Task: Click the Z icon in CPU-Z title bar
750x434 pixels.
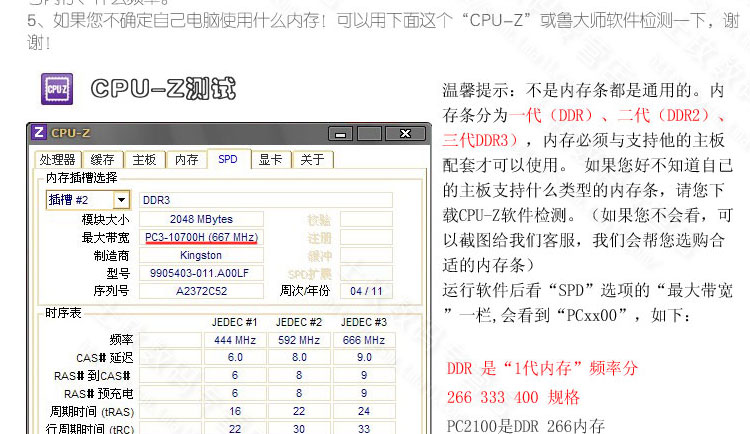Action: pos(39,133)
